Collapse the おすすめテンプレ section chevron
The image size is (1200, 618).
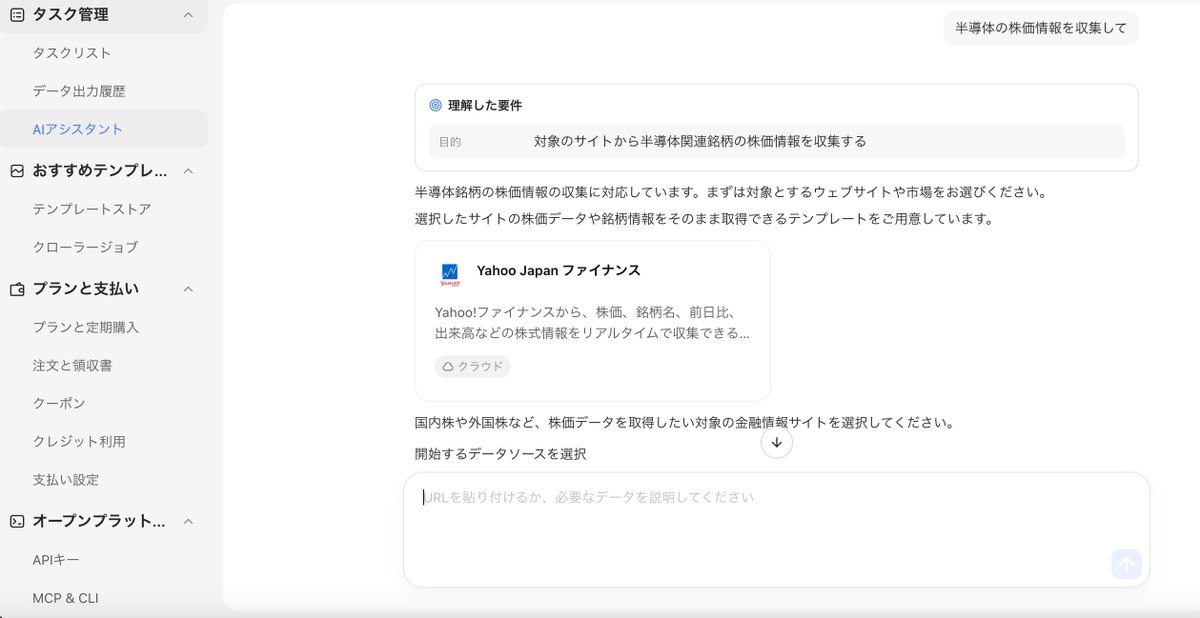point(188,171)
